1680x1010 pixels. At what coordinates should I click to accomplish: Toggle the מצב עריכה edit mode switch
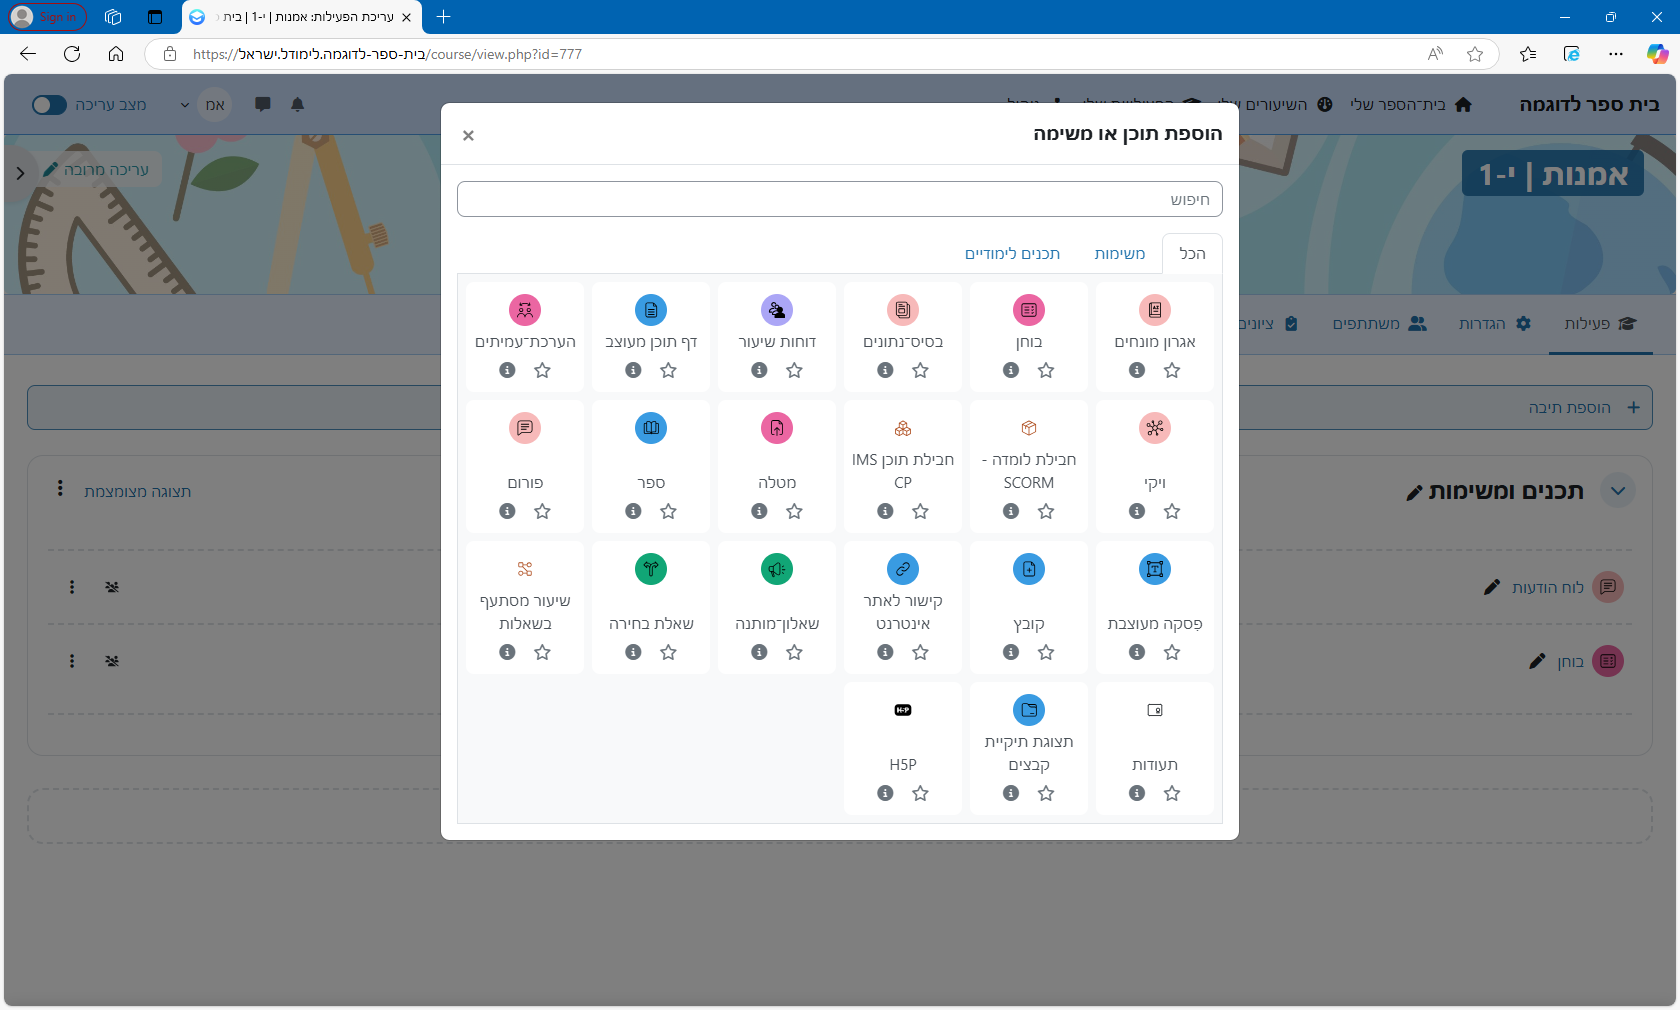click(49, 105)
